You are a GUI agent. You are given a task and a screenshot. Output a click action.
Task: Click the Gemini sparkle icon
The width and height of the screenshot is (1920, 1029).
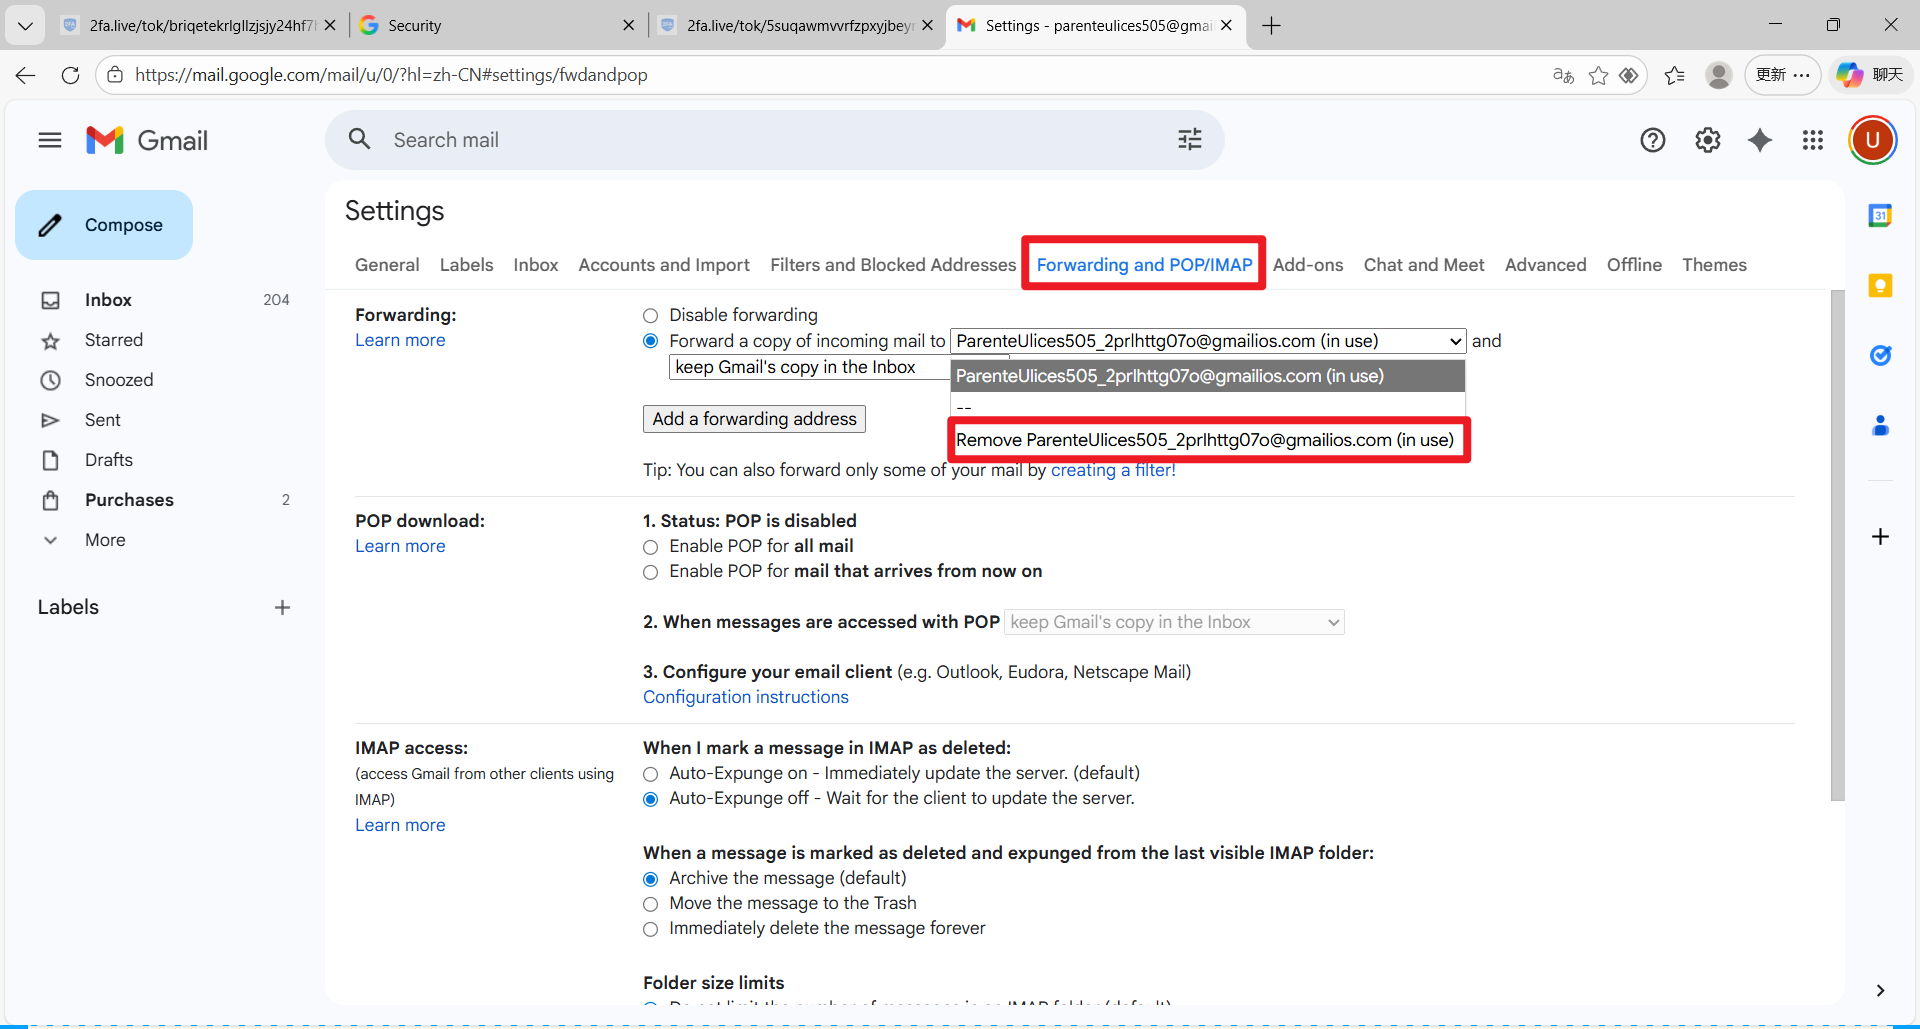[1760, 140]
